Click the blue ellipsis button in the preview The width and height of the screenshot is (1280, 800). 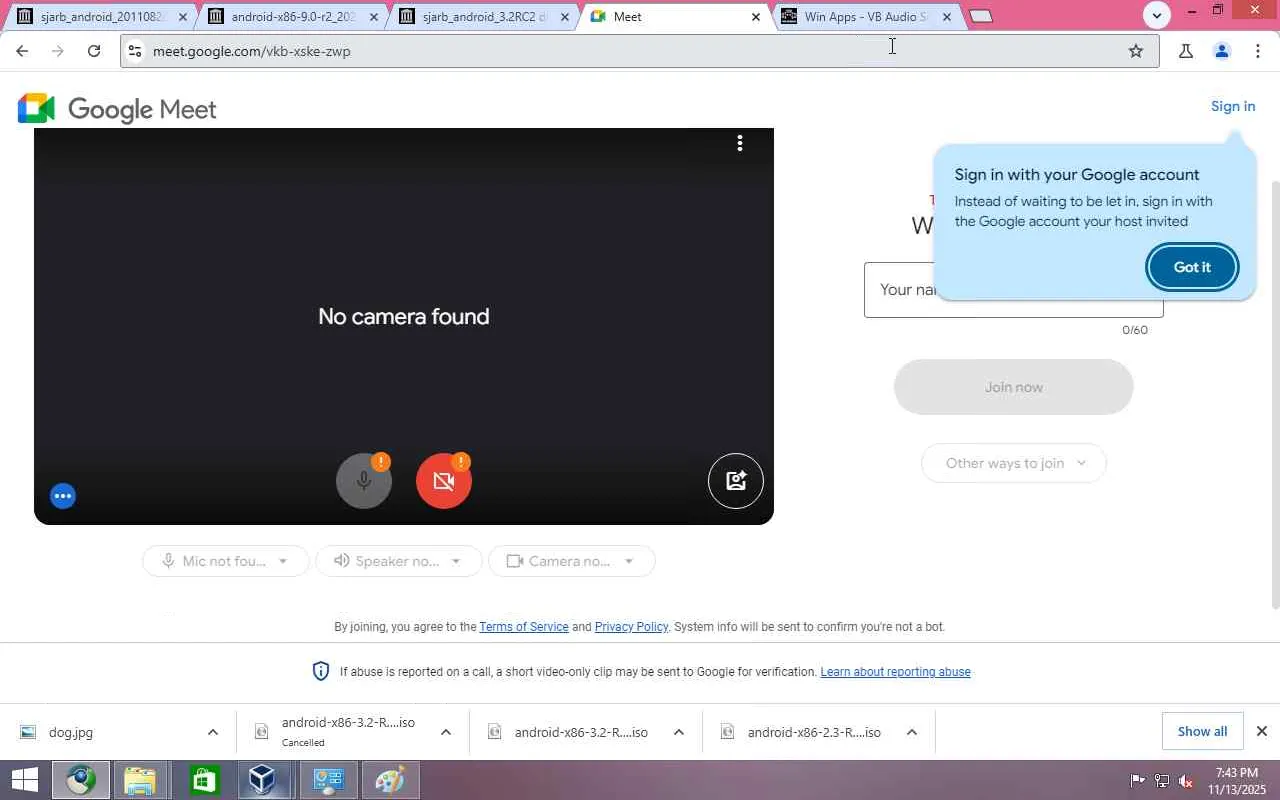pyautogui.click(x=63, y=496)
